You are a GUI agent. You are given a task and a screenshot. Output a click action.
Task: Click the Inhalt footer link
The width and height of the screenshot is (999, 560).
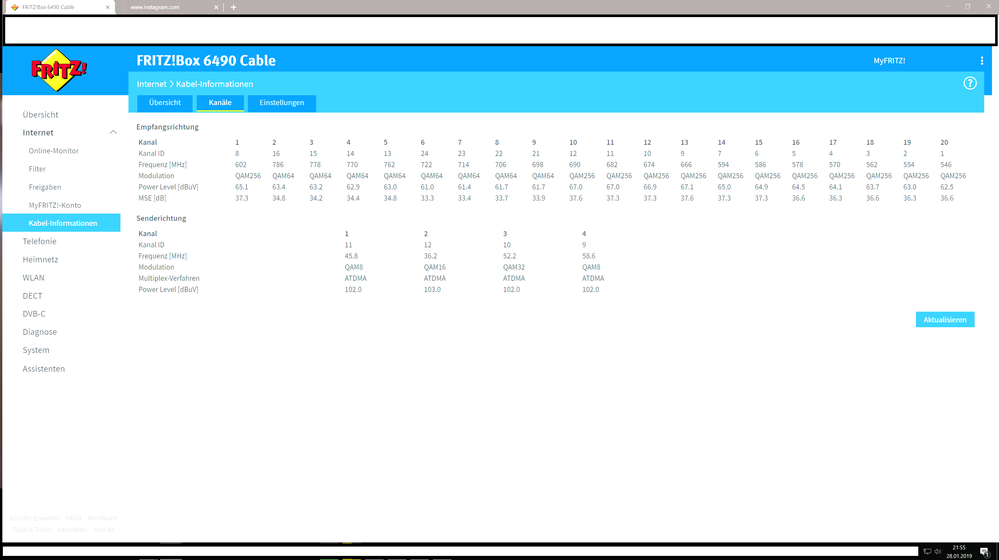click(x=73, y=519)
